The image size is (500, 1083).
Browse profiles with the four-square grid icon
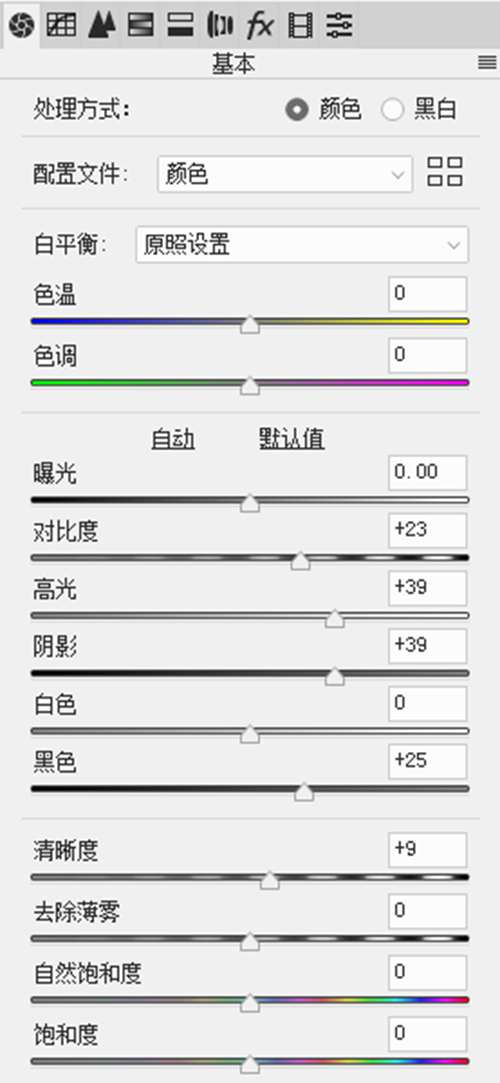pyautogui.click(x=445, y=172)
